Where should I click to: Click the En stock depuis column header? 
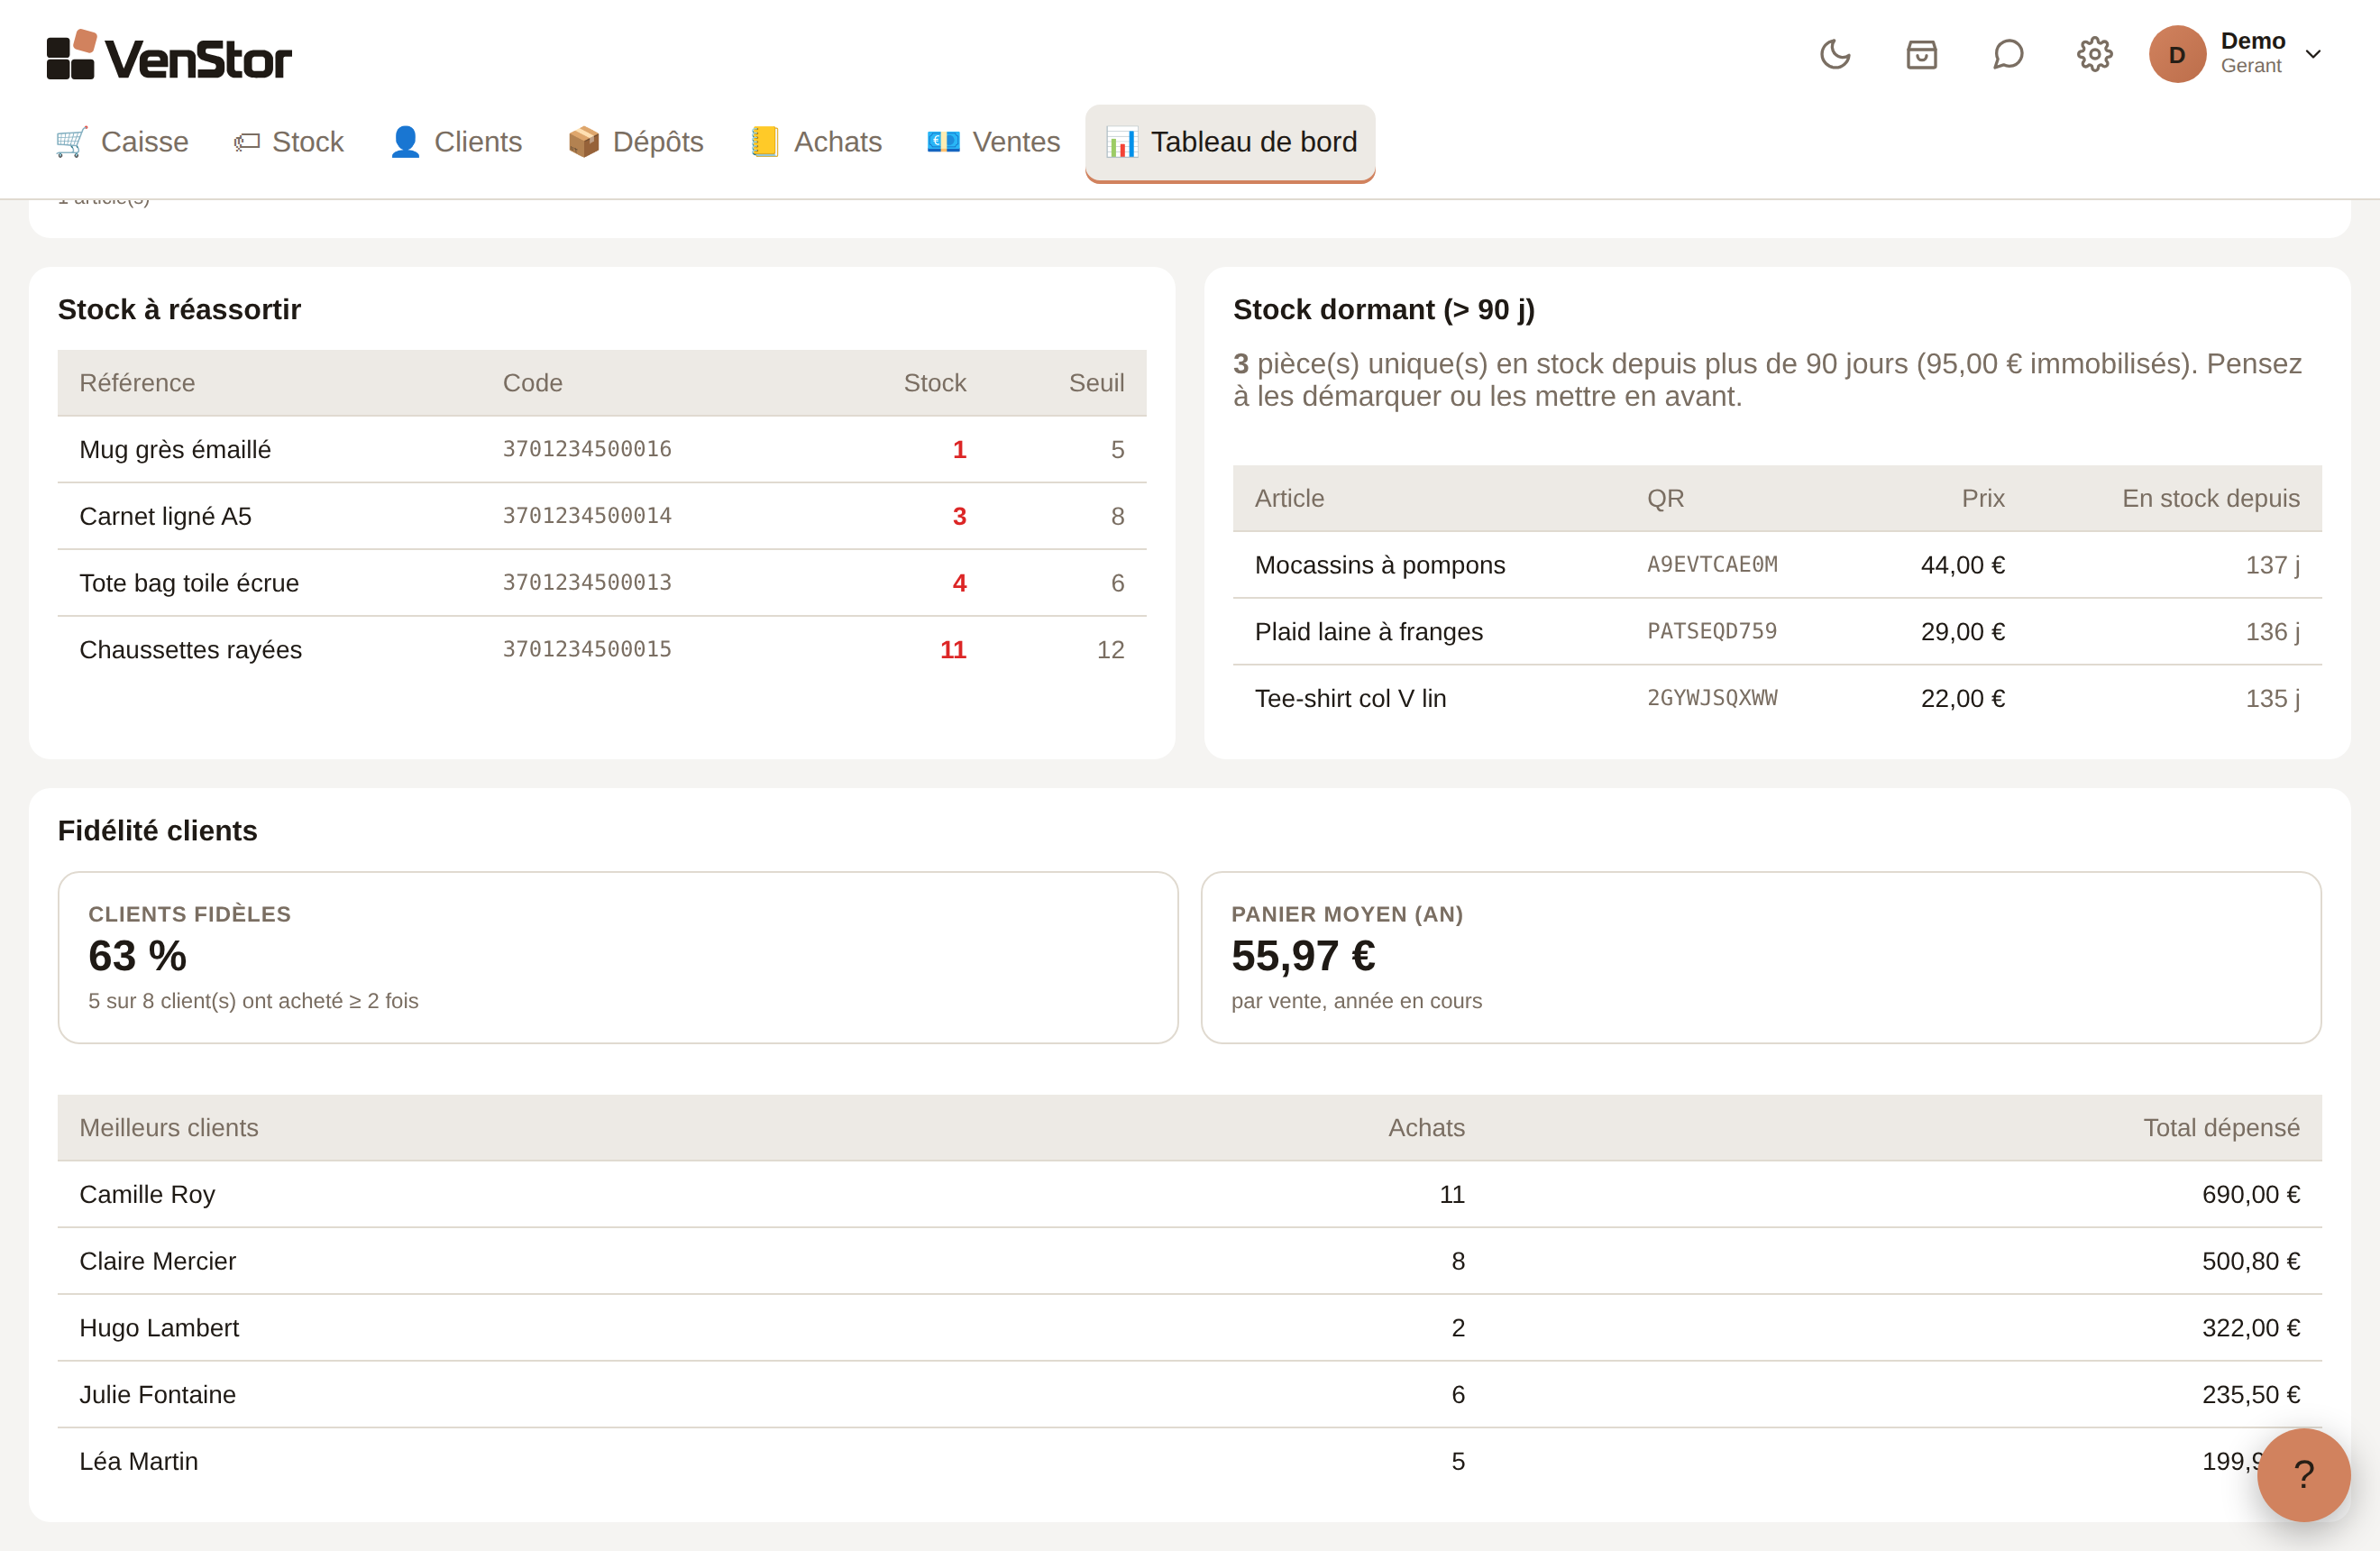(2211, 498)
